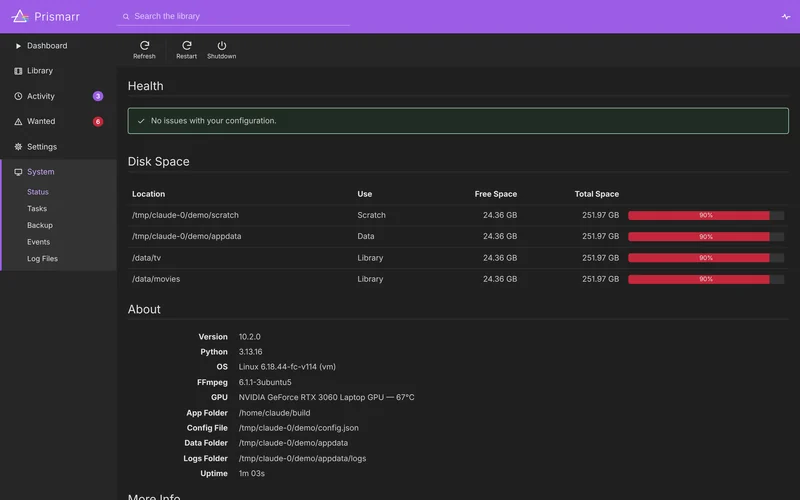Click the Wanted warning triangle icon
The width and height of the screenshot is (800, 500).
click(18, 121)
